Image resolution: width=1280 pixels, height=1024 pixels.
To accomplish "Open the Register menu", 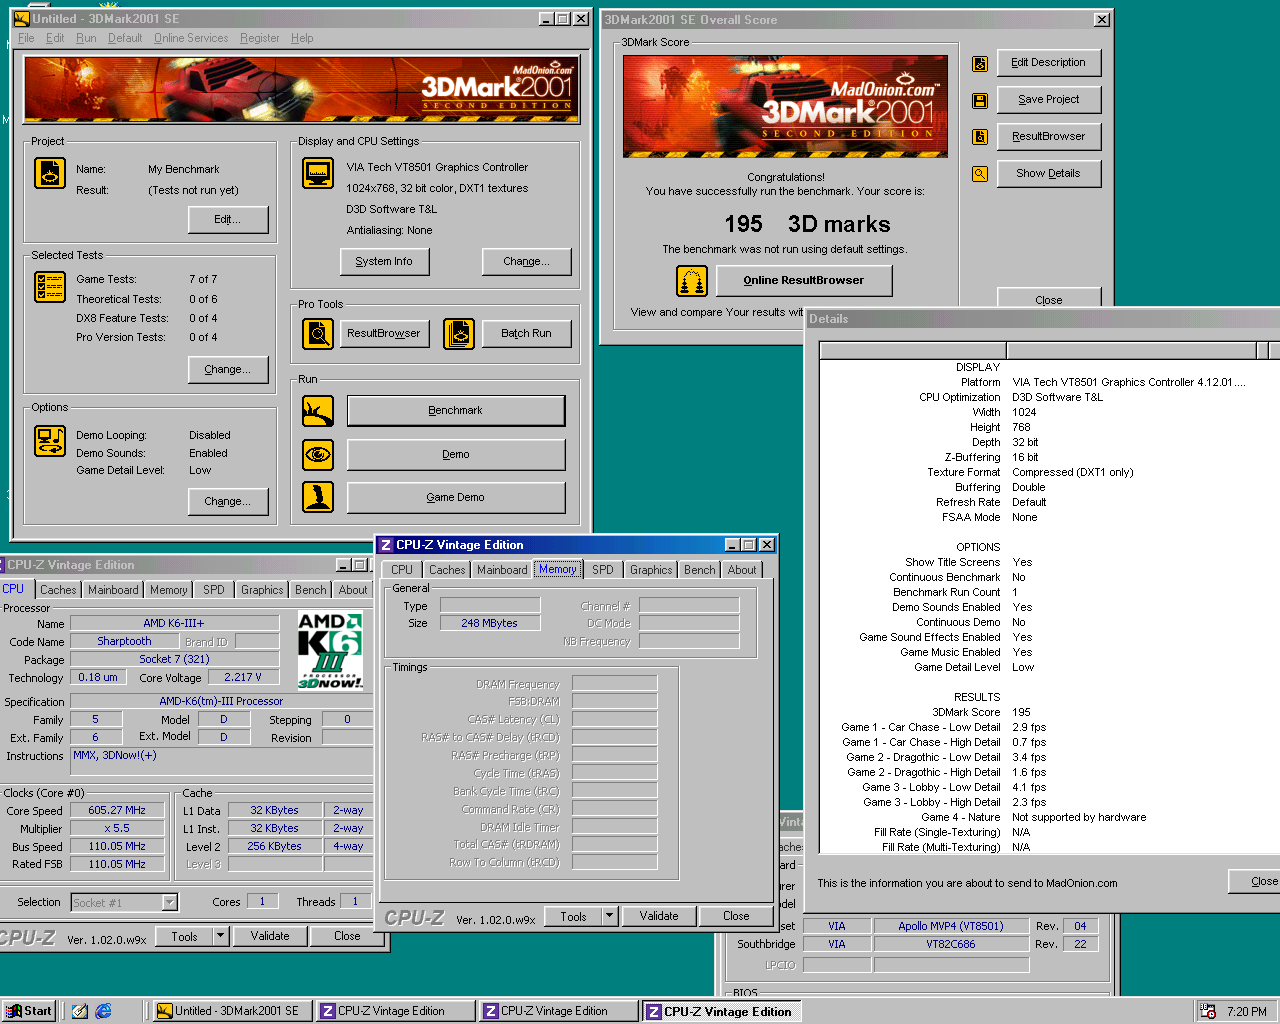I will 260,38.
